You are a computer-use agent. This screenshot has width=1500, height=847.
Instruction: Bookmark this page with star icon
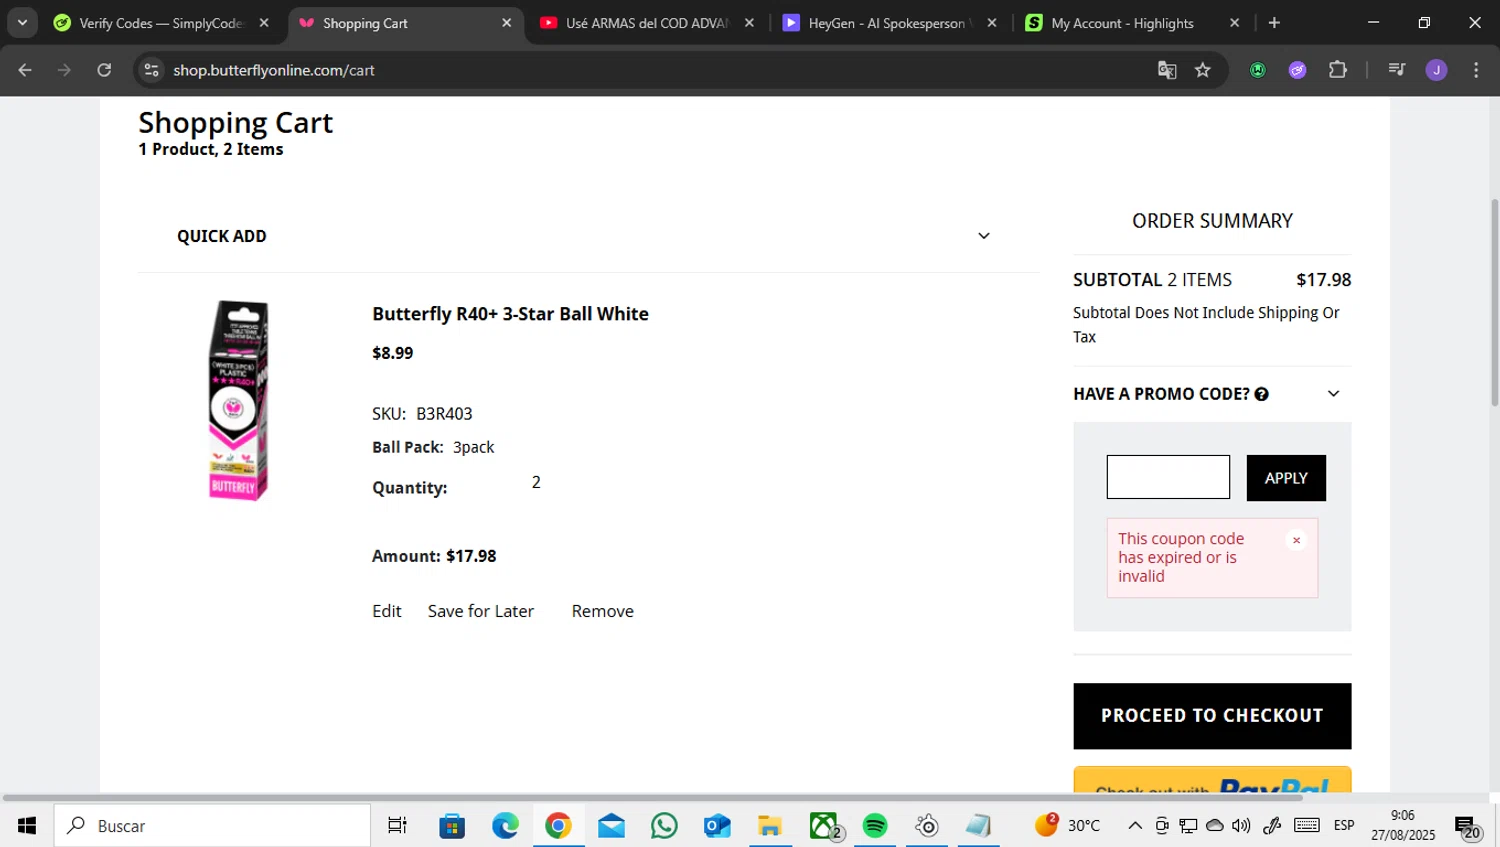pyautogui.click(x=1203, y=70)
